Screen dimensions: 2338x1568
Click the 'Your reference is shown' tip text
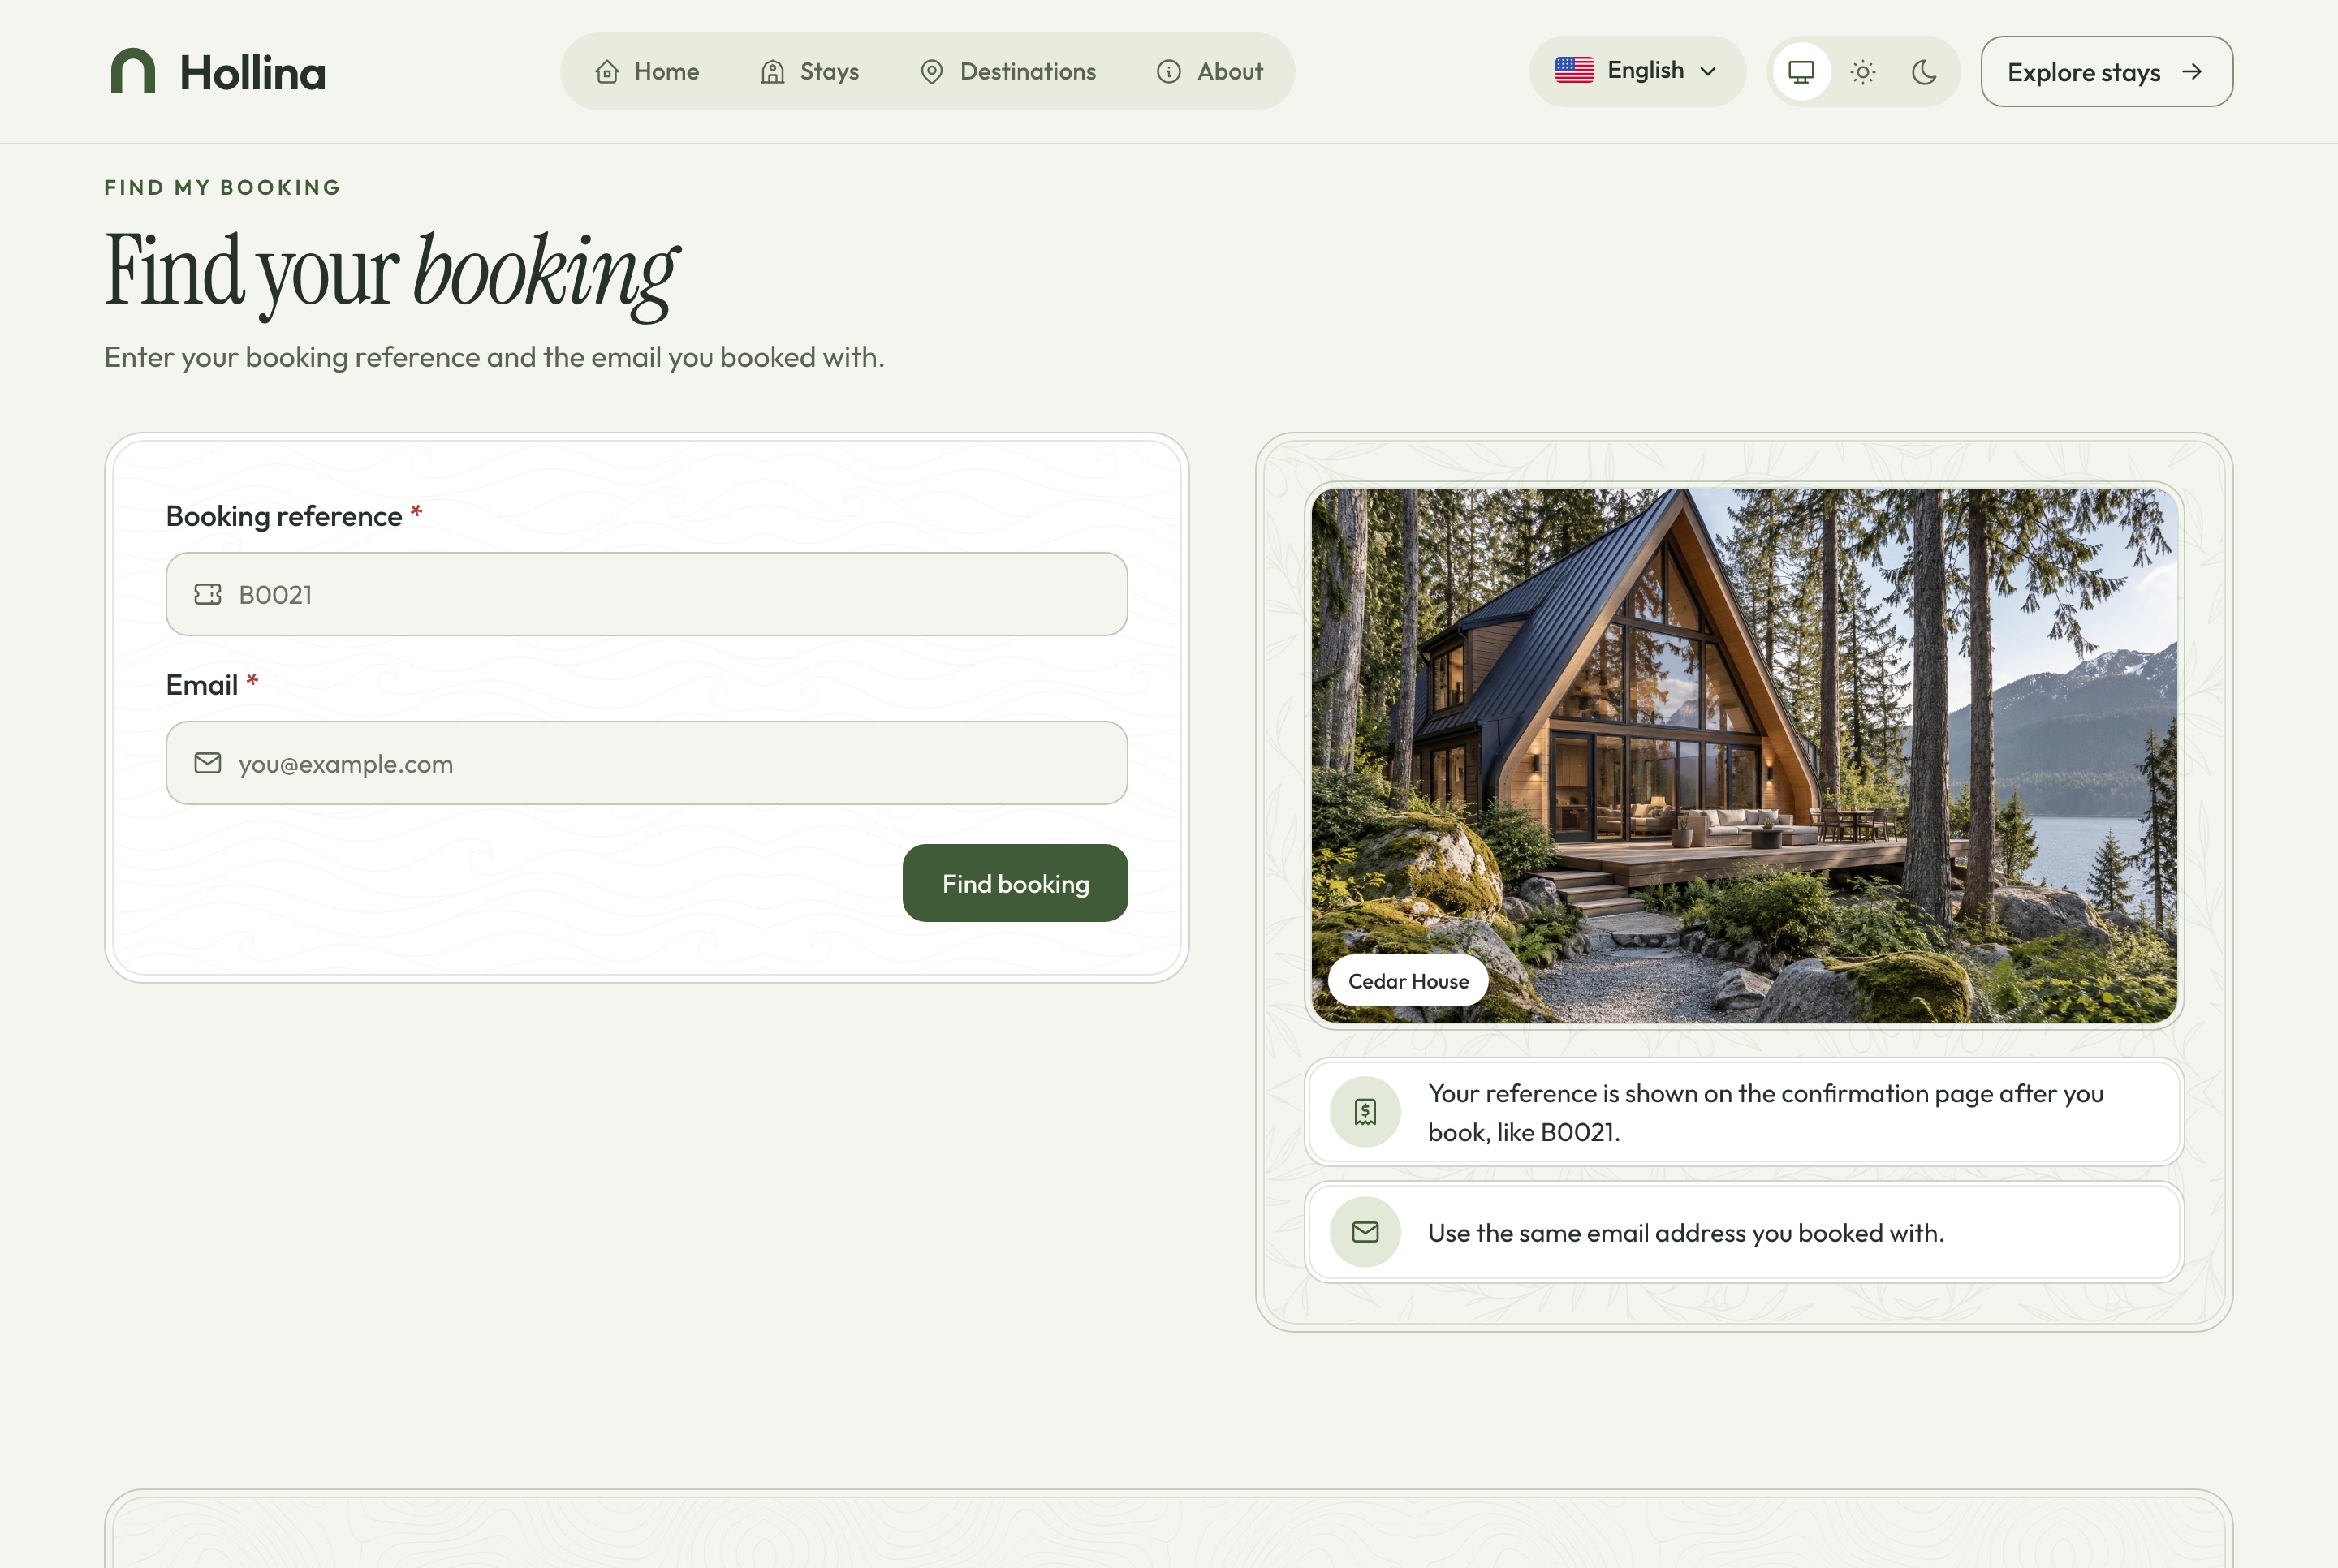[1765, 1113]
